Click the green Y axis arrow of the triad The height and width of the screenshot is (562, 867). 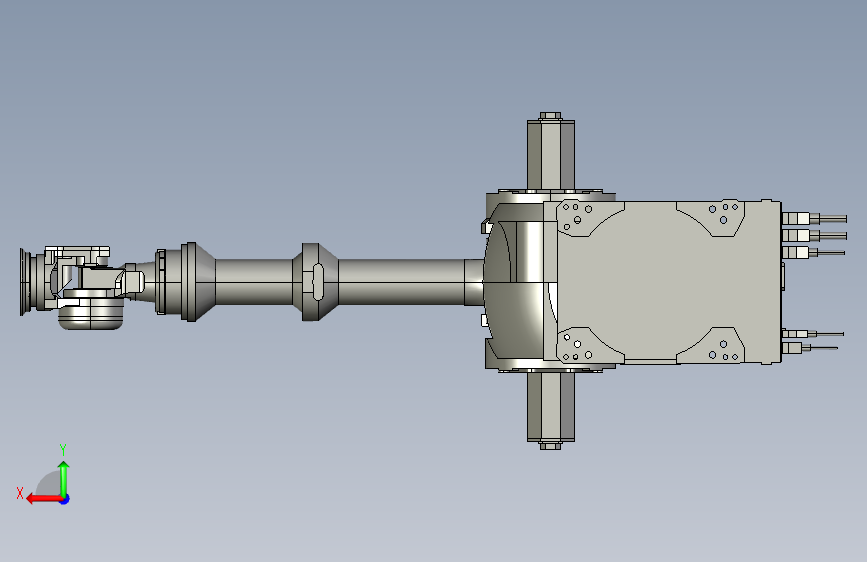[64, 479]
